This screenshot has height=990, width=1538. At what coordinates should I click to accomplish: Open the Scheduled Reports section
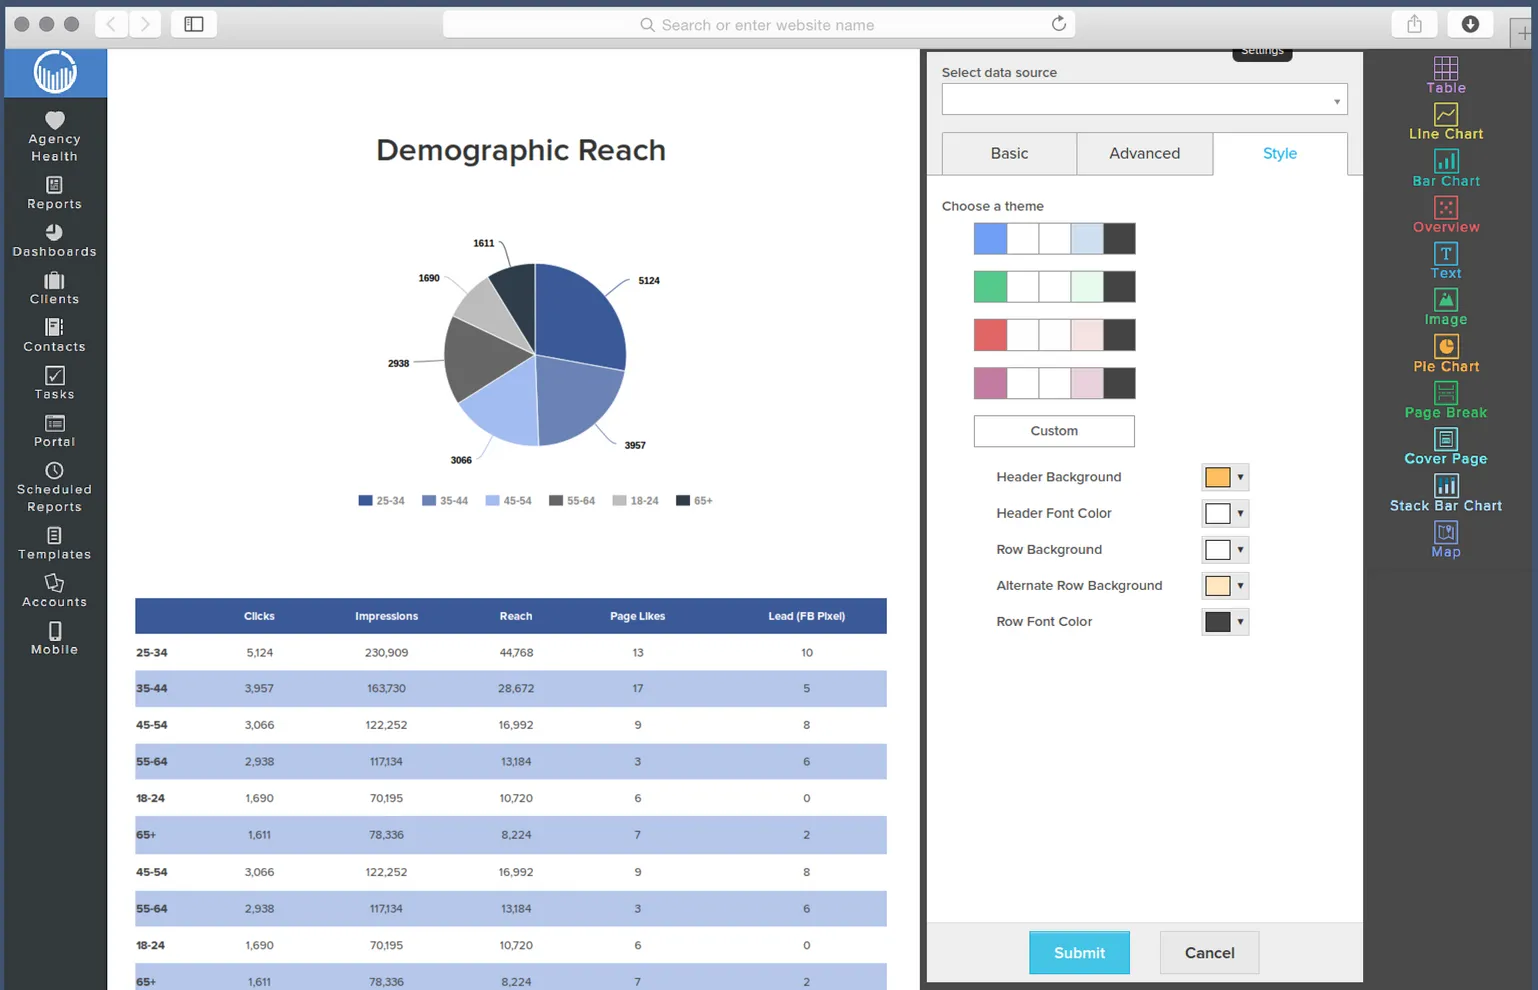[x=54, y=488]
